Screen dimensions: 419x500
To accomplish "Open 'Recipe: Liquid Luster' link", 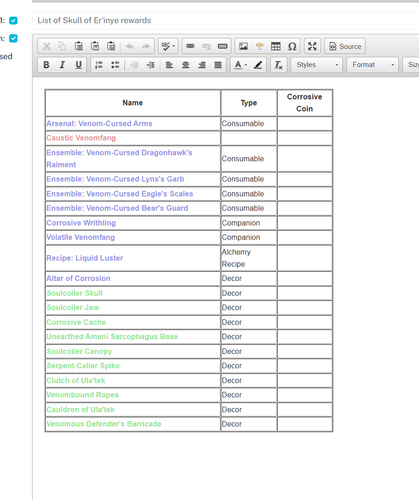I will point(85,258).
